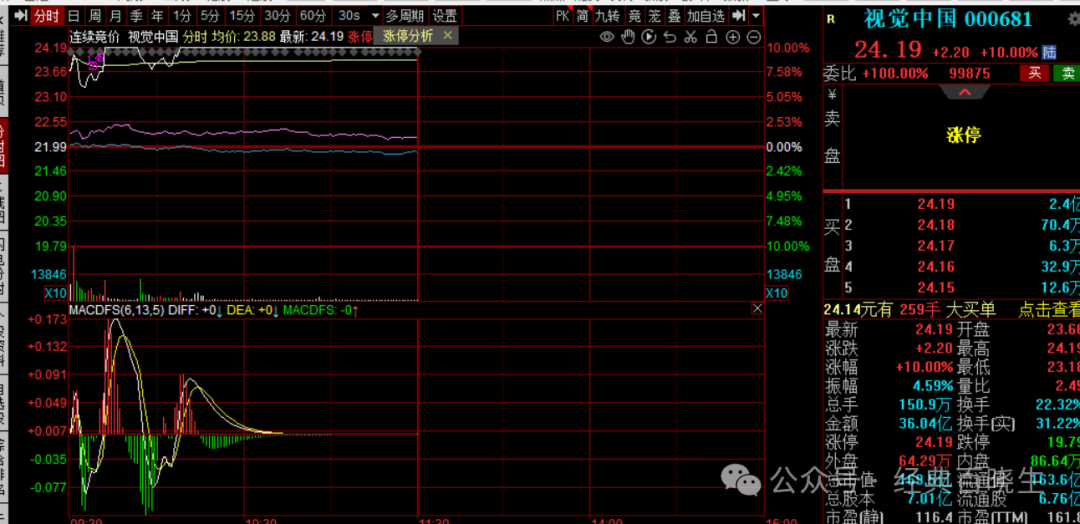Select the hand pan tool

click(x=627, y=37)
